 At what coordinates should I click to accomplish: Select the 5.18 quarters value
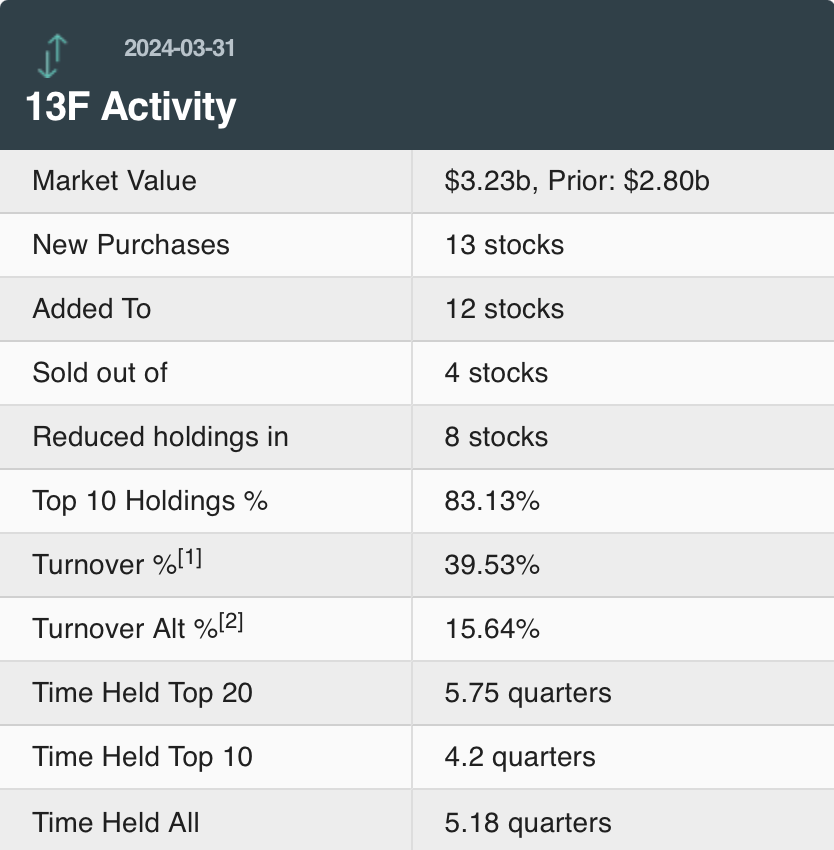(528, 822)
